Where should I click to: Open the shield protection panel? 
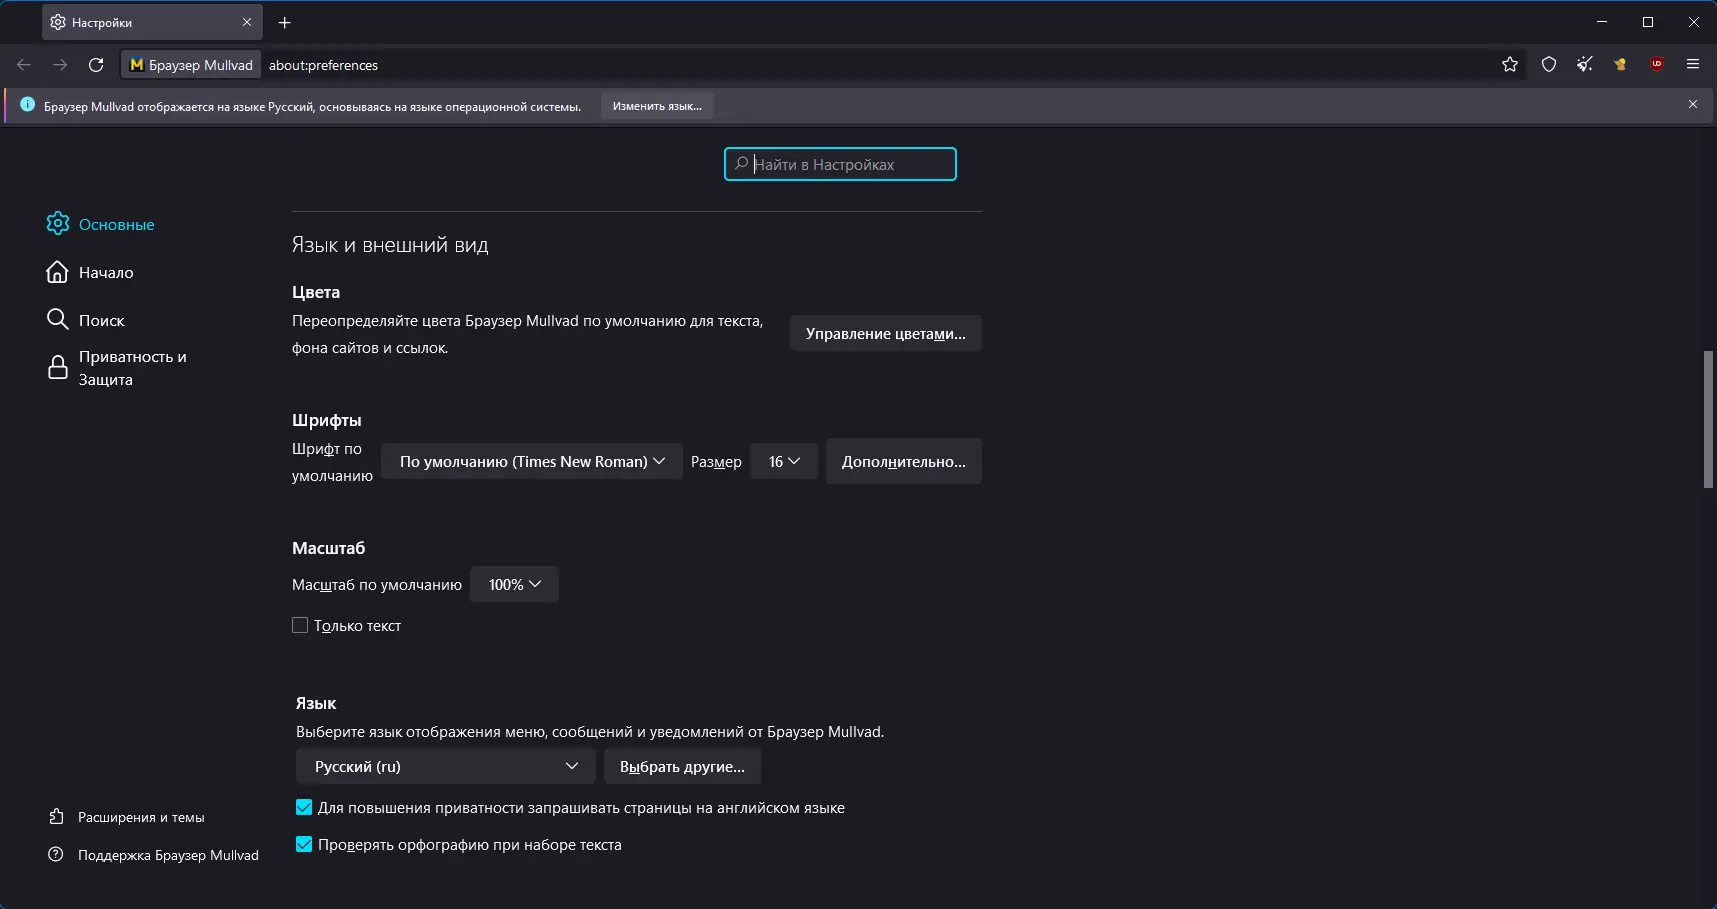[1549, 65]
